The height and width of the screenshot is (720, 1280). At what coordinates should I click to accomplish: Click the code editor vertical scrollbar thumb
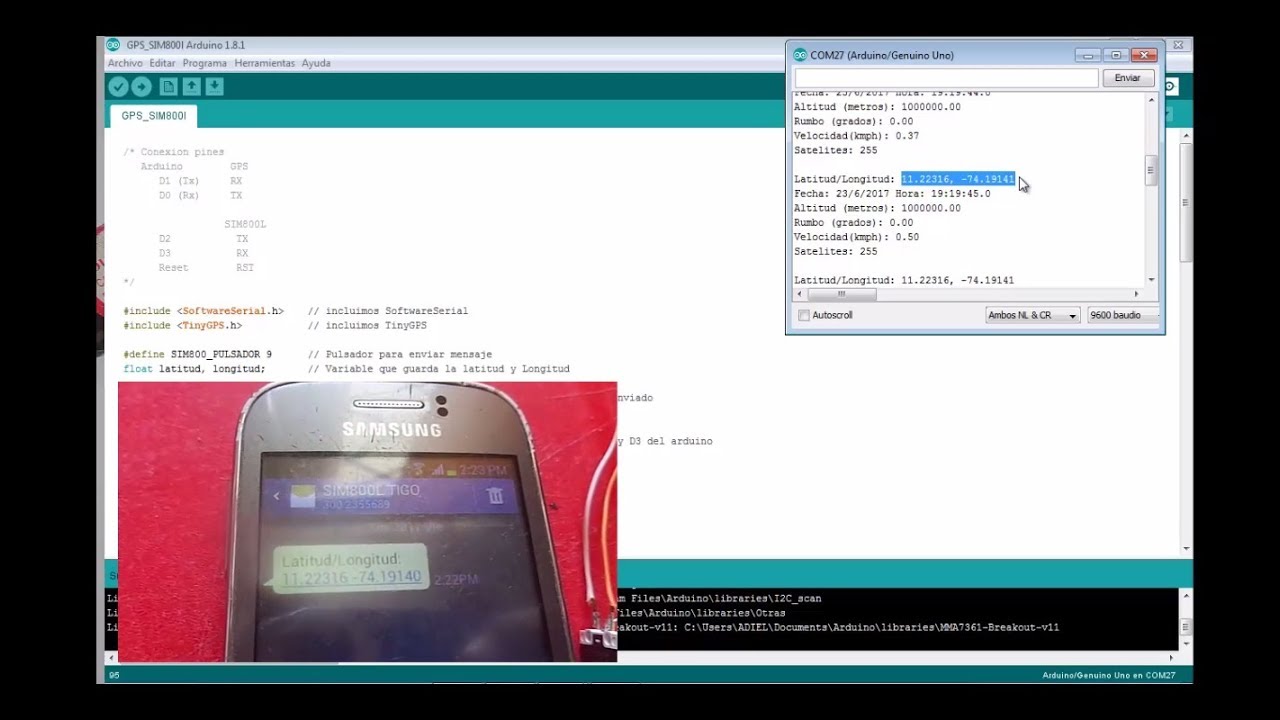point(1186,204)
